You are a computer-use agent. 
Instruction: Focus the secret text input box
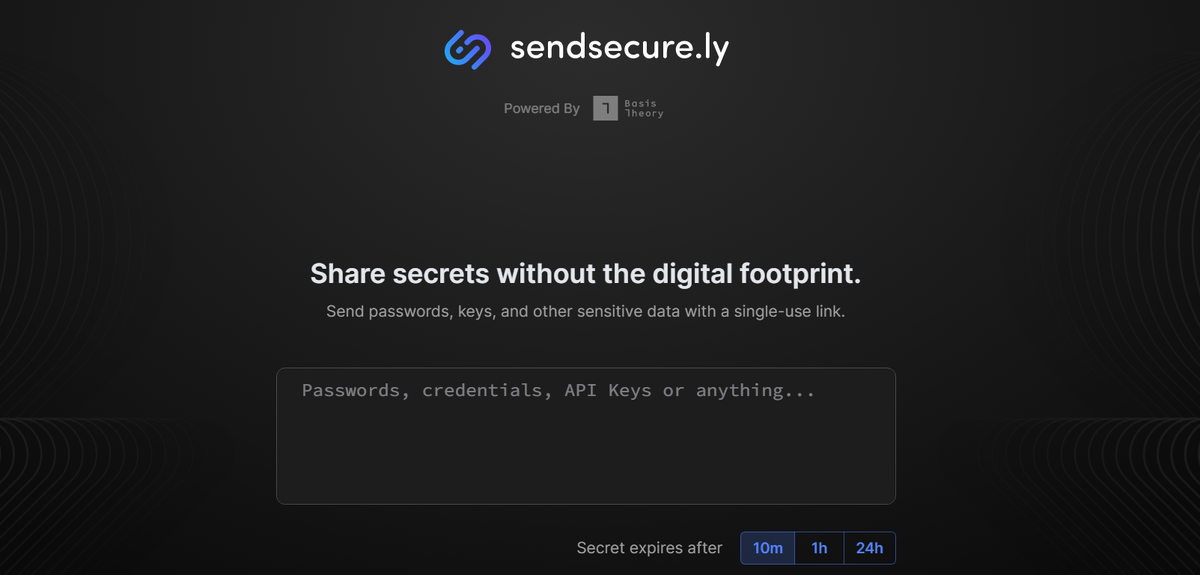click(586, 436)
